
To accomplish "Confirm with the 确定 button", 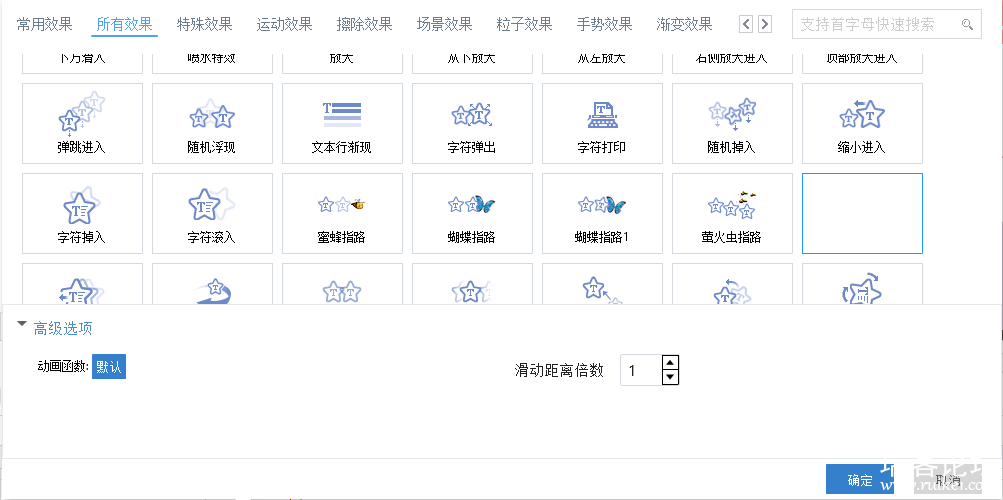I will coord(860,481).
